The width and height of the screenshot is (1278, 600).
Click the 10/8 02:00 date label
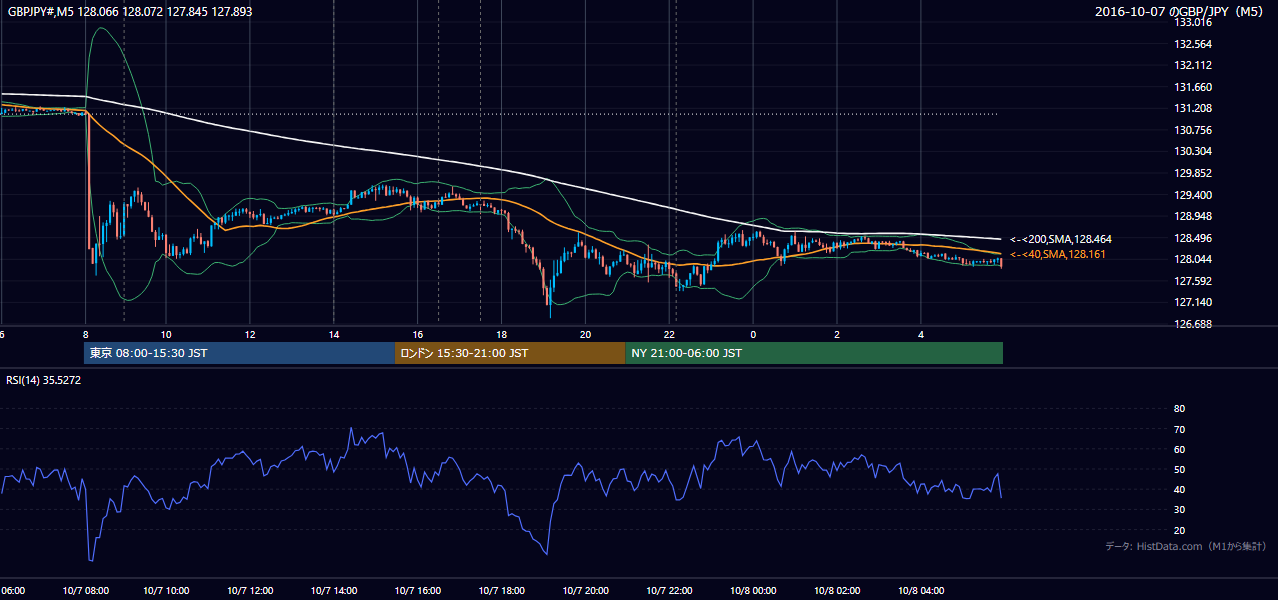click(x=837, y=591)
